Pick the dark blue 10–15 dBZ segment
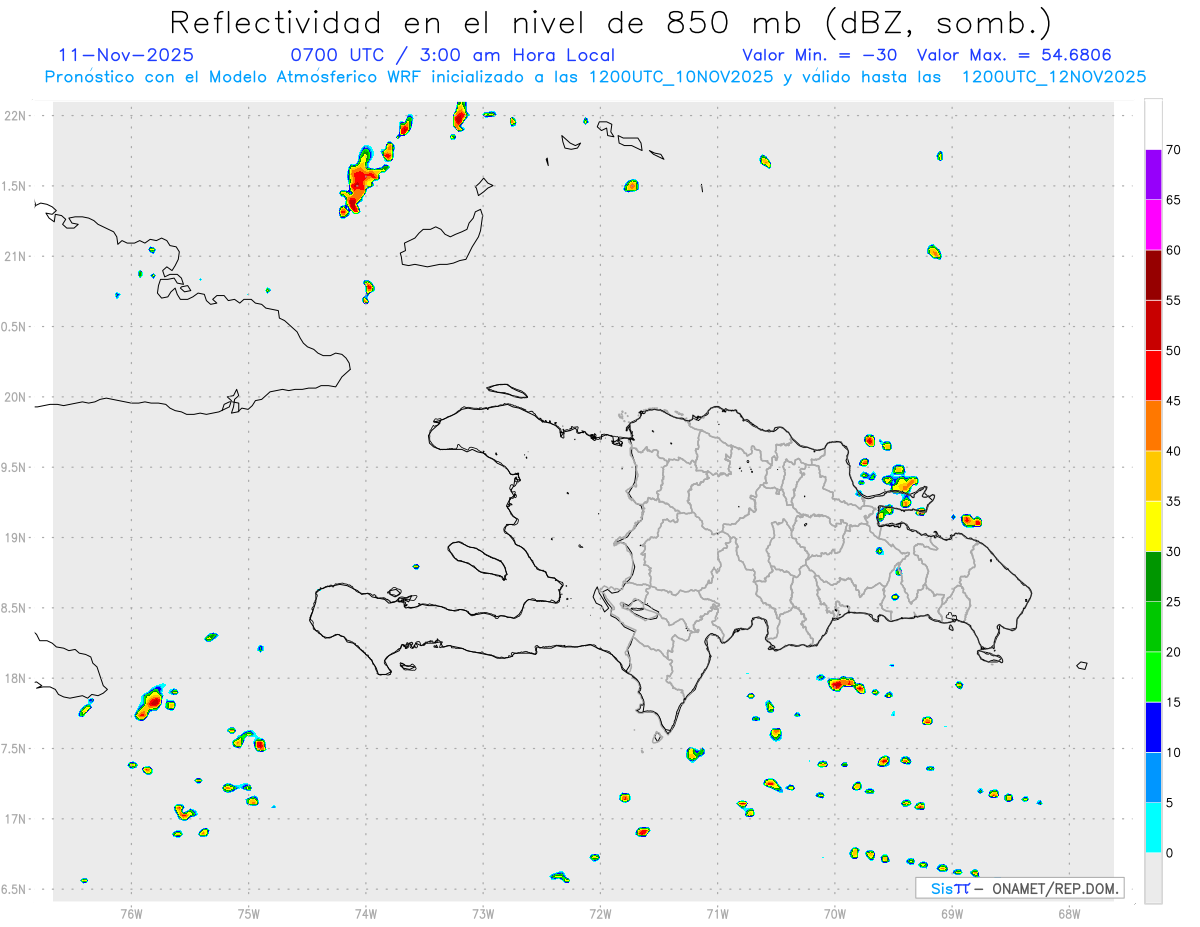Viewport: 1200px width, 927px height. (x=1153, y=727)
